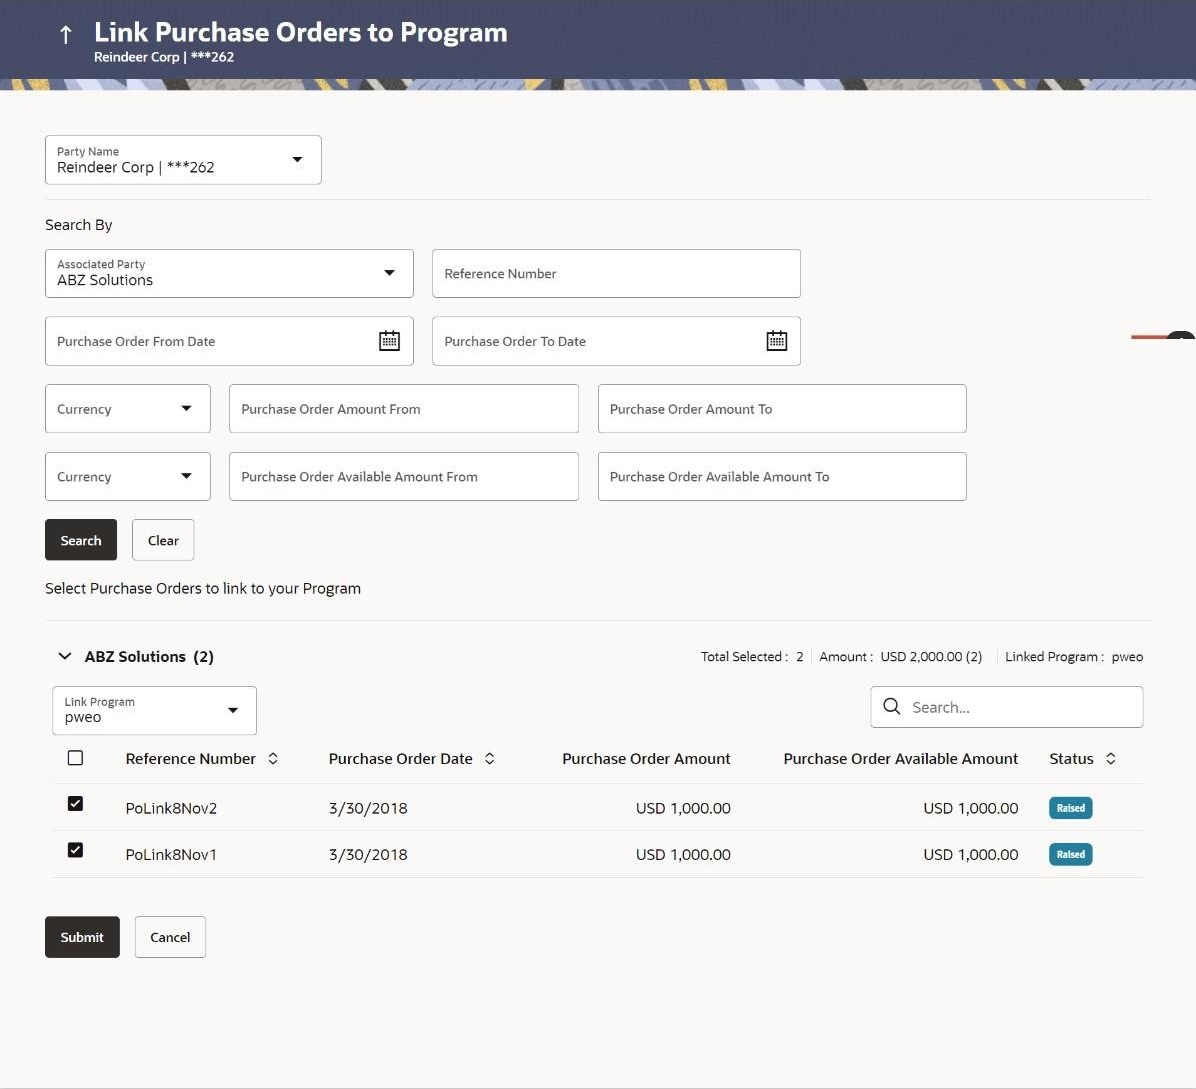1196x1089 pixels.
Task: Open the Purchase Order From Date calendar
Action: click(389, 341)
